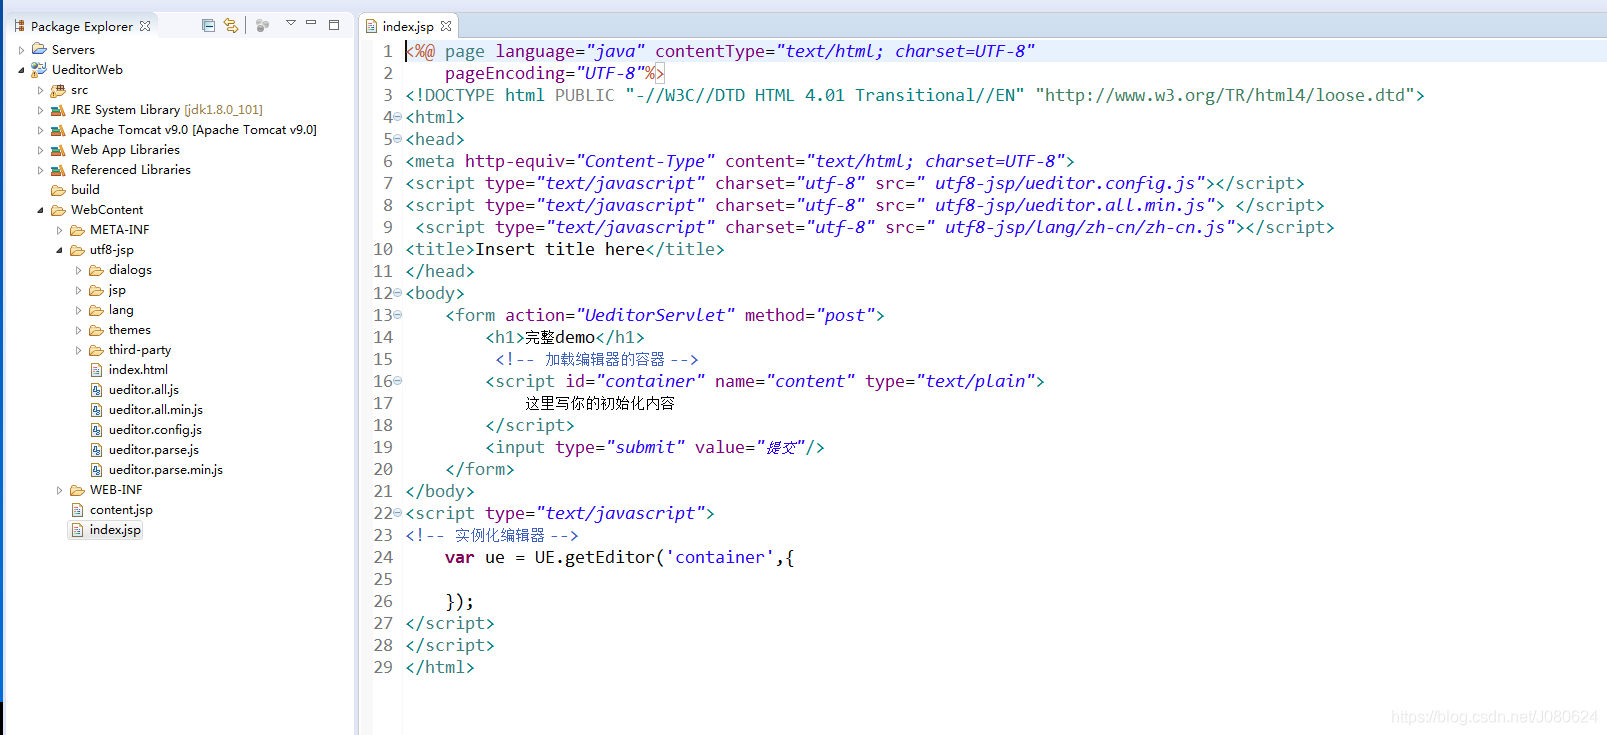Viewport: 1607px width, 735px height.
Task: Maximize the Package Explorer view
Action: [x=334, y=24]
